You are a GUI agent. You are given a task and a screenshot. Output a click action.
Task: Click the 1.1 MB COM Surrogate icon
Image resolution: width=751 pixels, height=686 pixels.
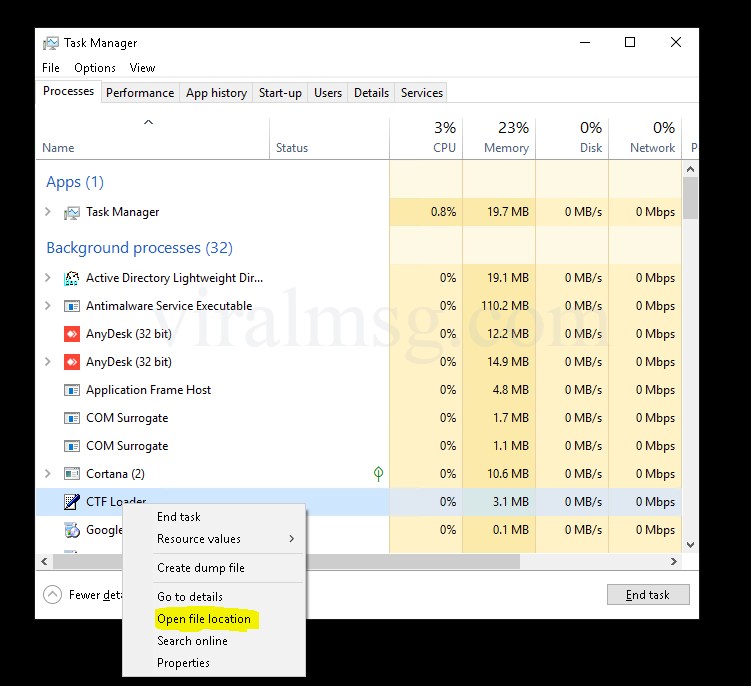tap(72, 446)
